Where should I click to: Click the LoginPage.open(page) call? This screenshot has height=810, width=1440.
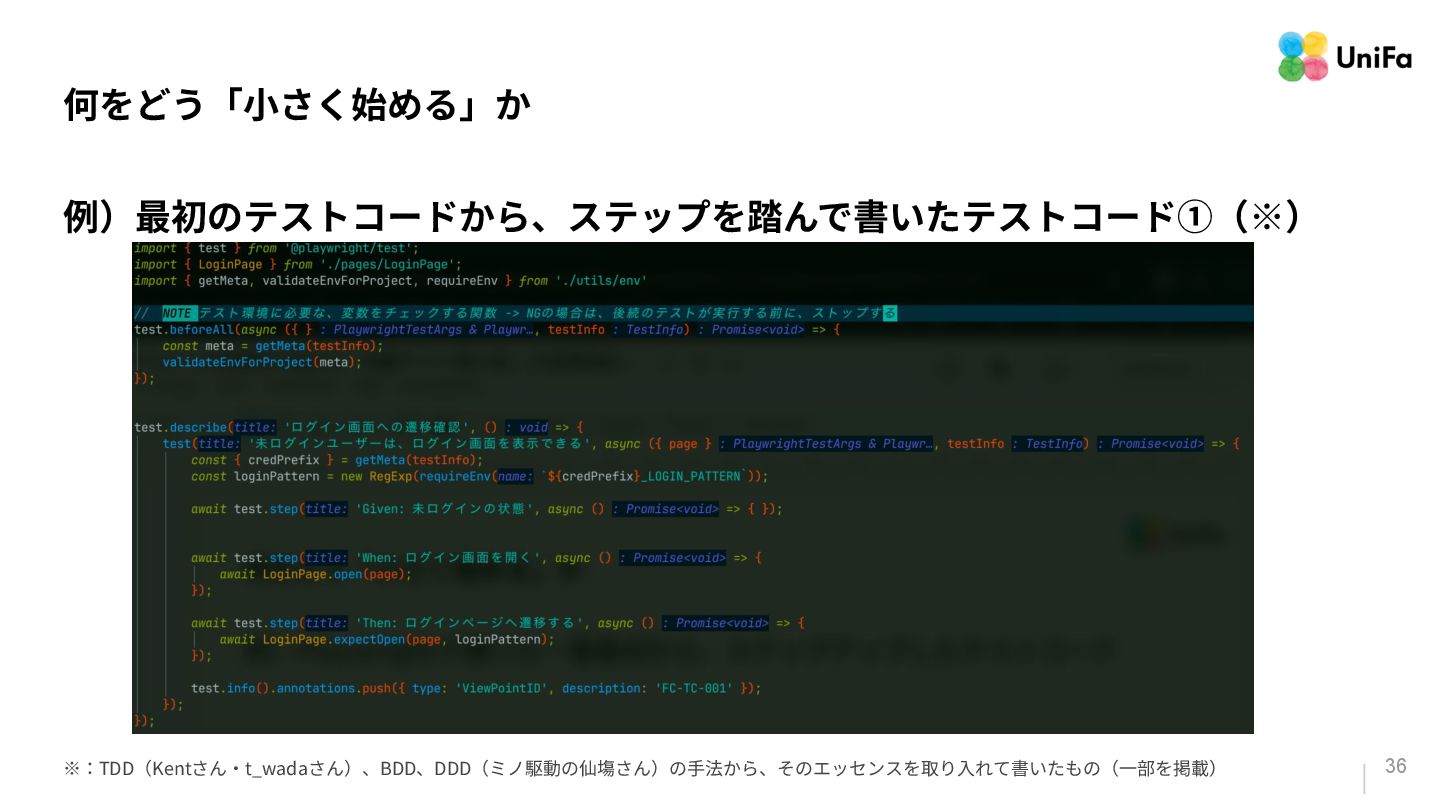click(x=337, y=574)
